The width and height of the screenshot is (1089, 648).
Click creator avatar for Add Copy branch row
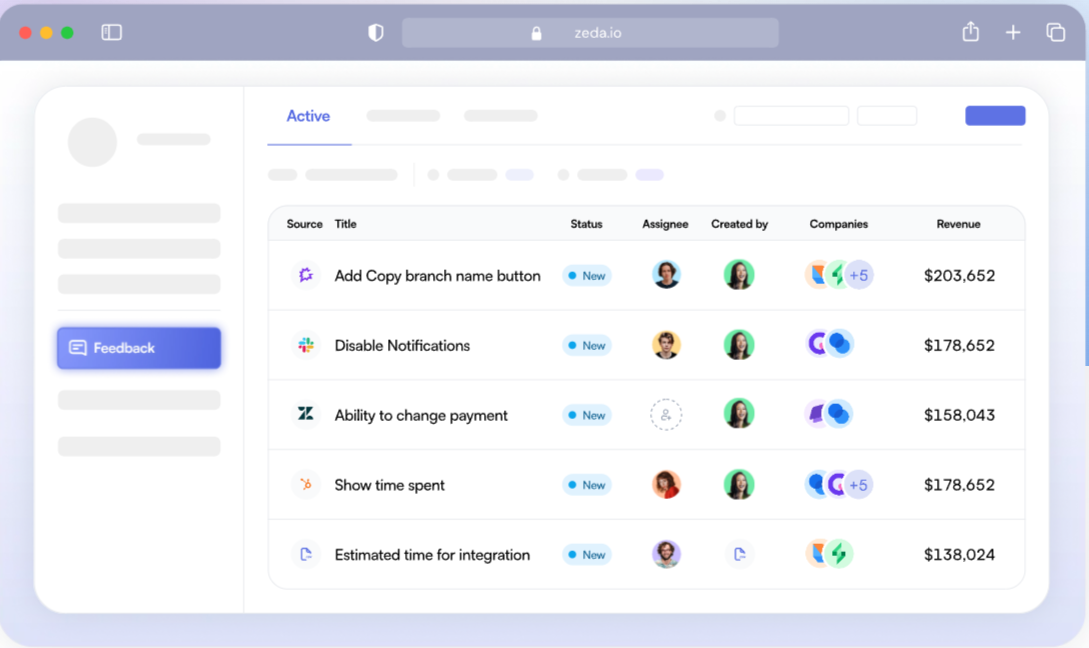click(x=739, y=275)
